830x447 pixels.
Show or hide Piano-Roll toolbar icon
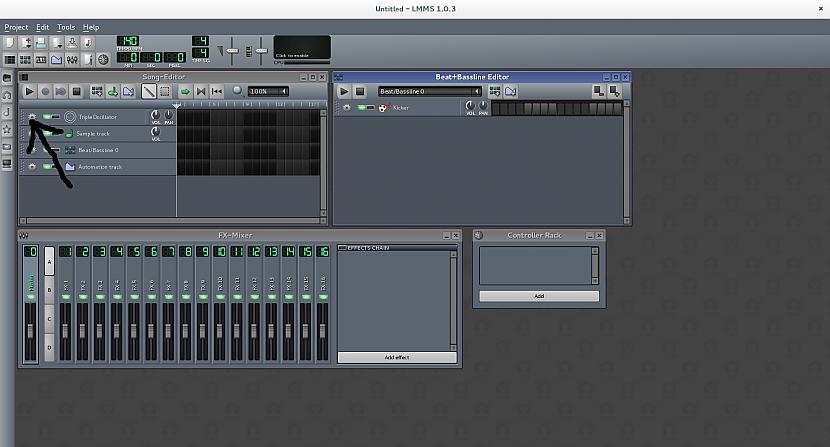pyautogui.click(x=41, y=59)
